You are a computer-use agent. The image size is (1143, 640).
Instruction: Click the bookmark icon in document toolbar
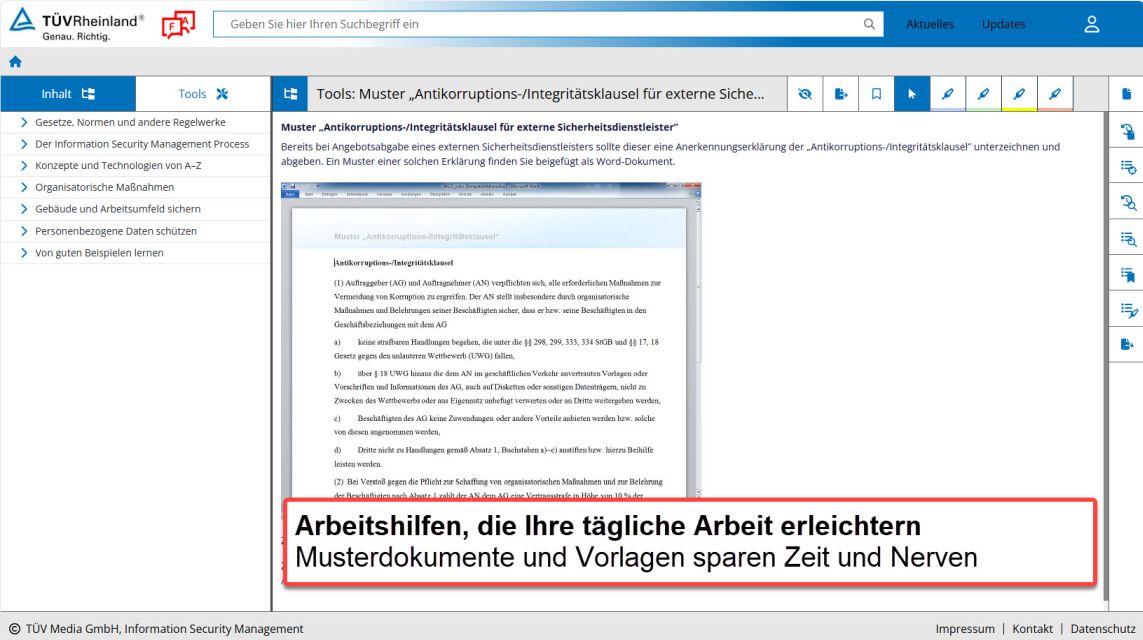tap(876, 94)
